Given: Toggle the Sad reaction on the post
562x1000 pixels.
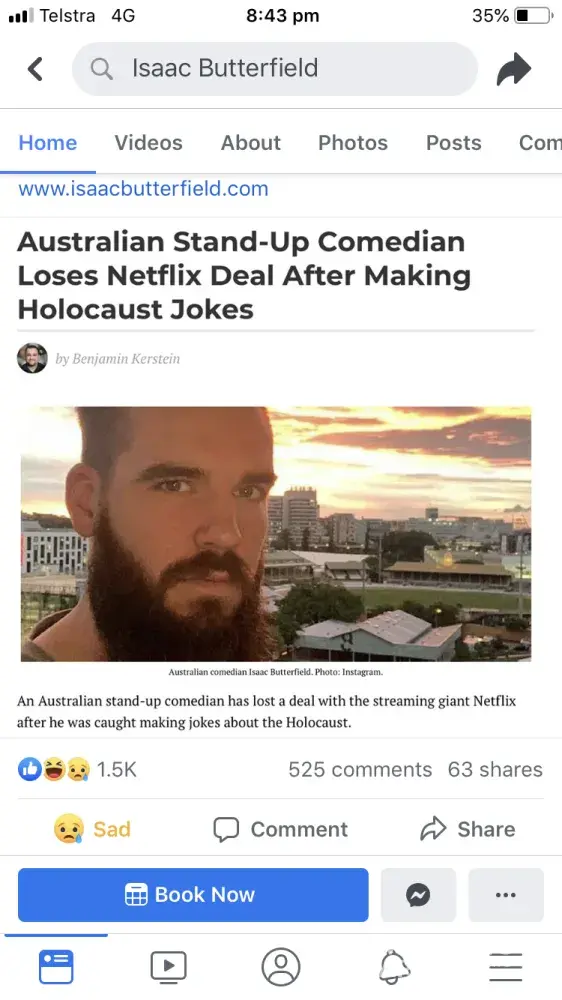Looking at the screenshot, I should click(92, 829).
